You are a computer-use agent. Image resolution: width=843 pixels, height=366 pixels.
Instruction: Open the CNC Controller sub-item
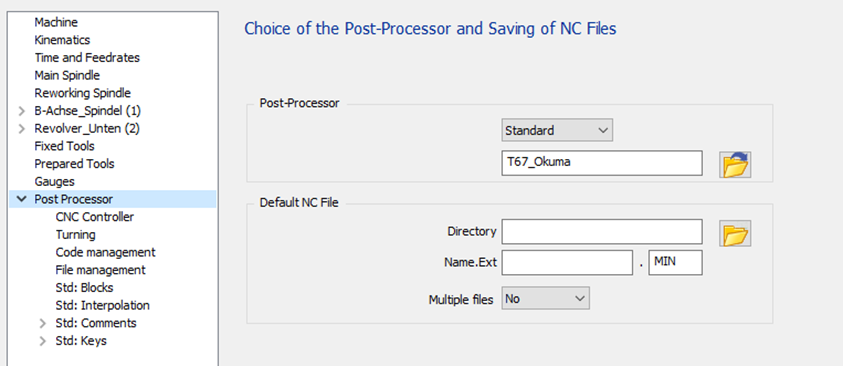point(95,217)
